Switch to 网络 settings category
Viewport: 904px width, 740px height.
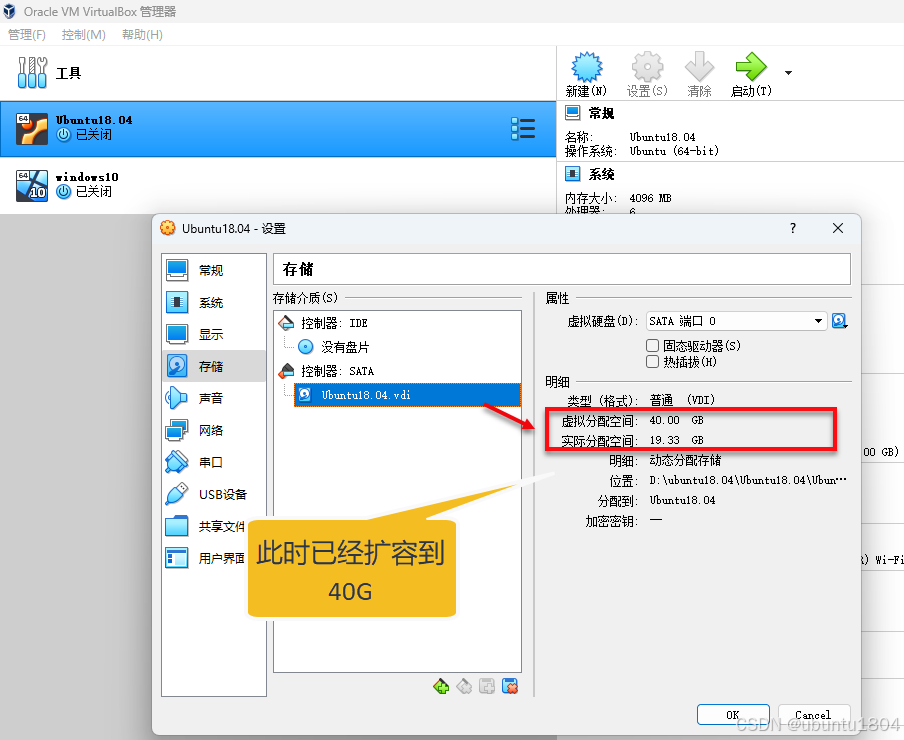[x=214, y=430]
